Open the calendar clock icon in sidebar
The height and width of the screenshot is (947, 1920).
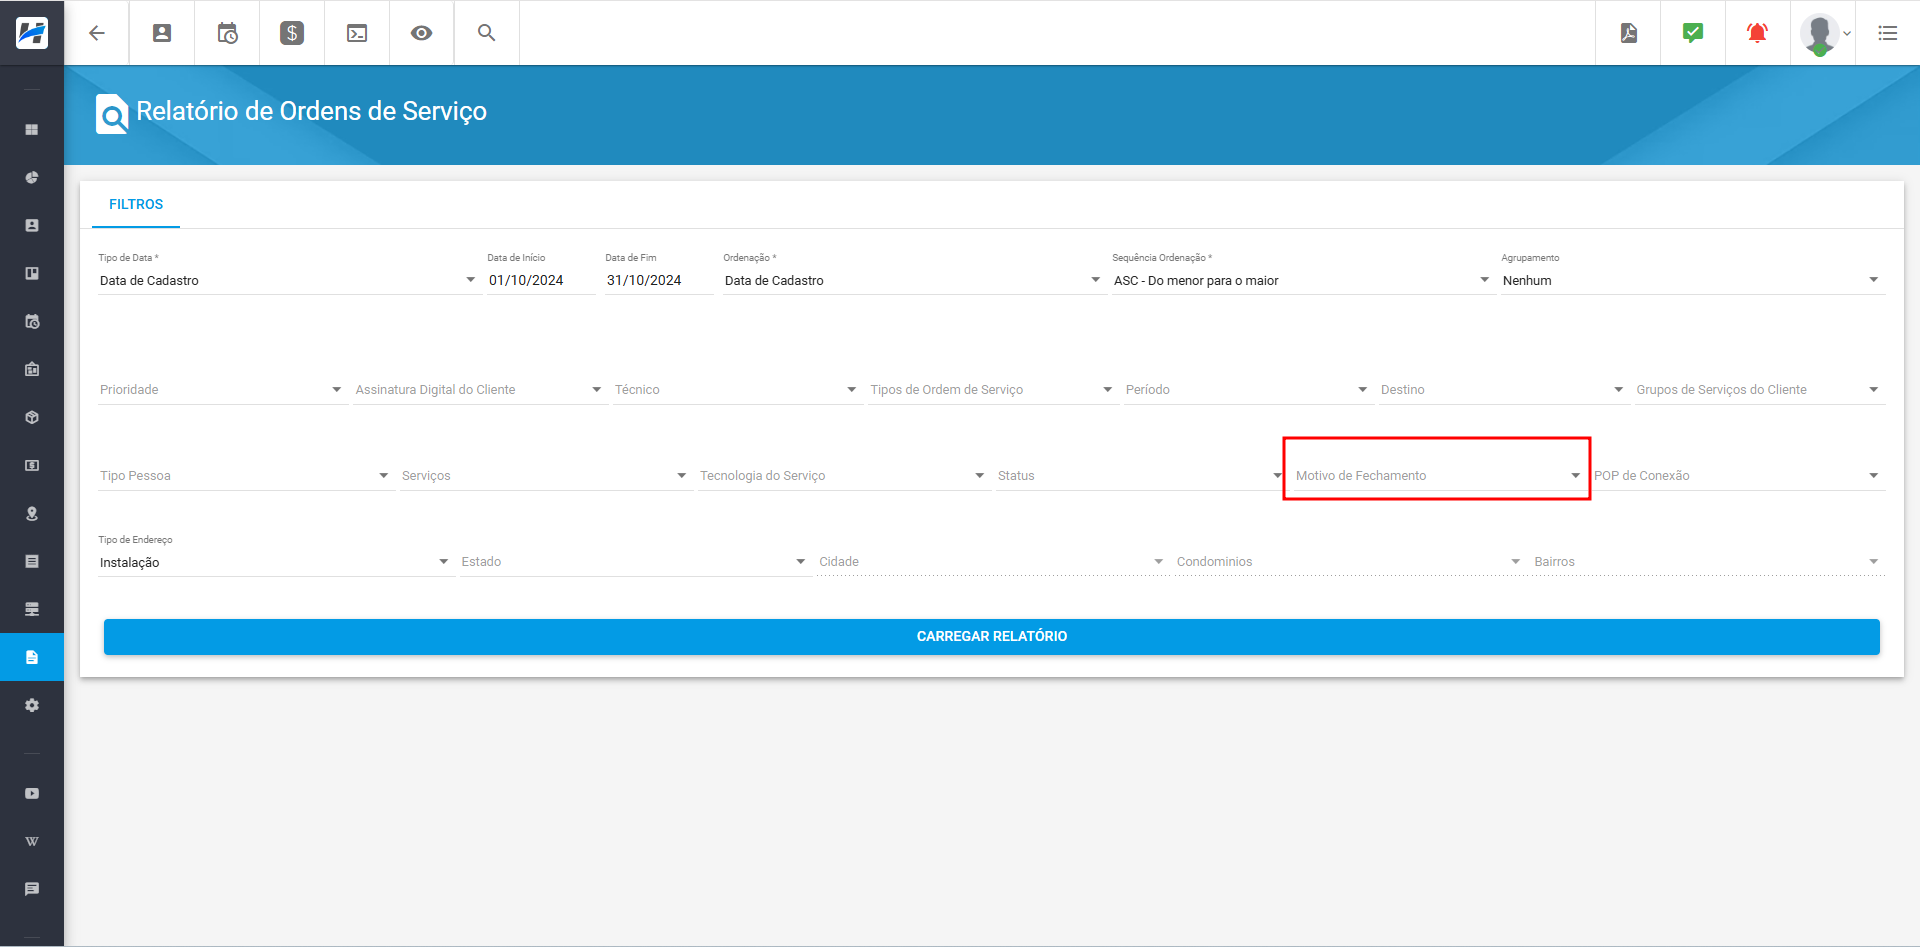point(32,322)
